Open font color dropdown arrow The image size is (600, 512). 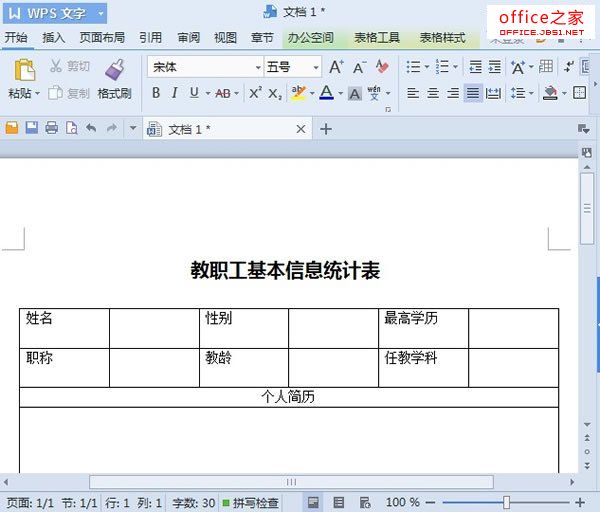point(340,93)
